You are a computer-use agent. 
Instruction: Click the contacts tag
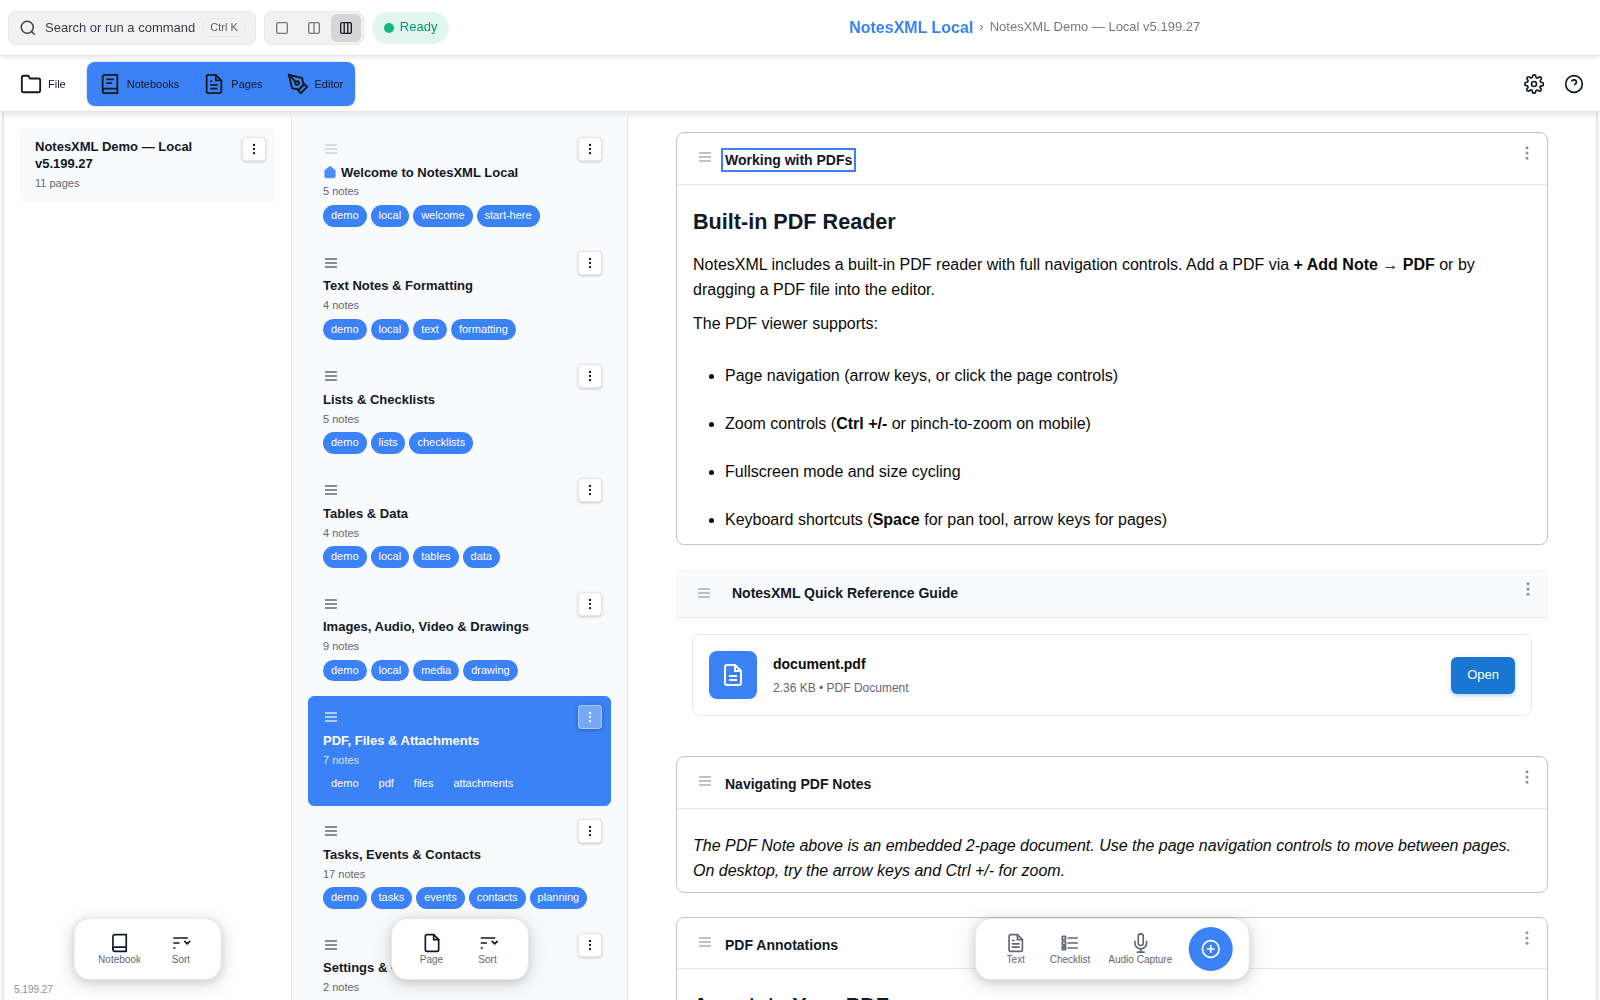click(x=497, y=898)
